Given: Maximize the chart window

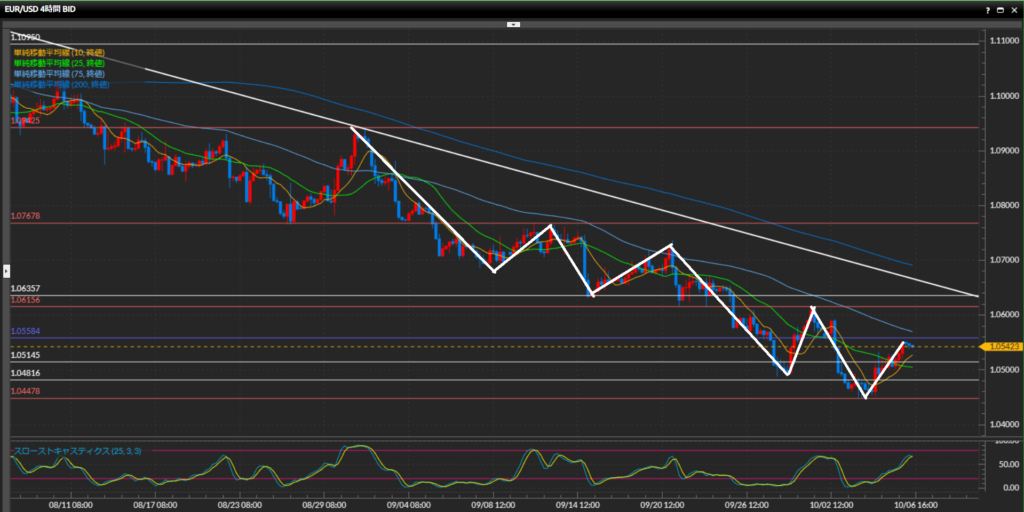Looking at the screenshot, I should coord(1001,8).
